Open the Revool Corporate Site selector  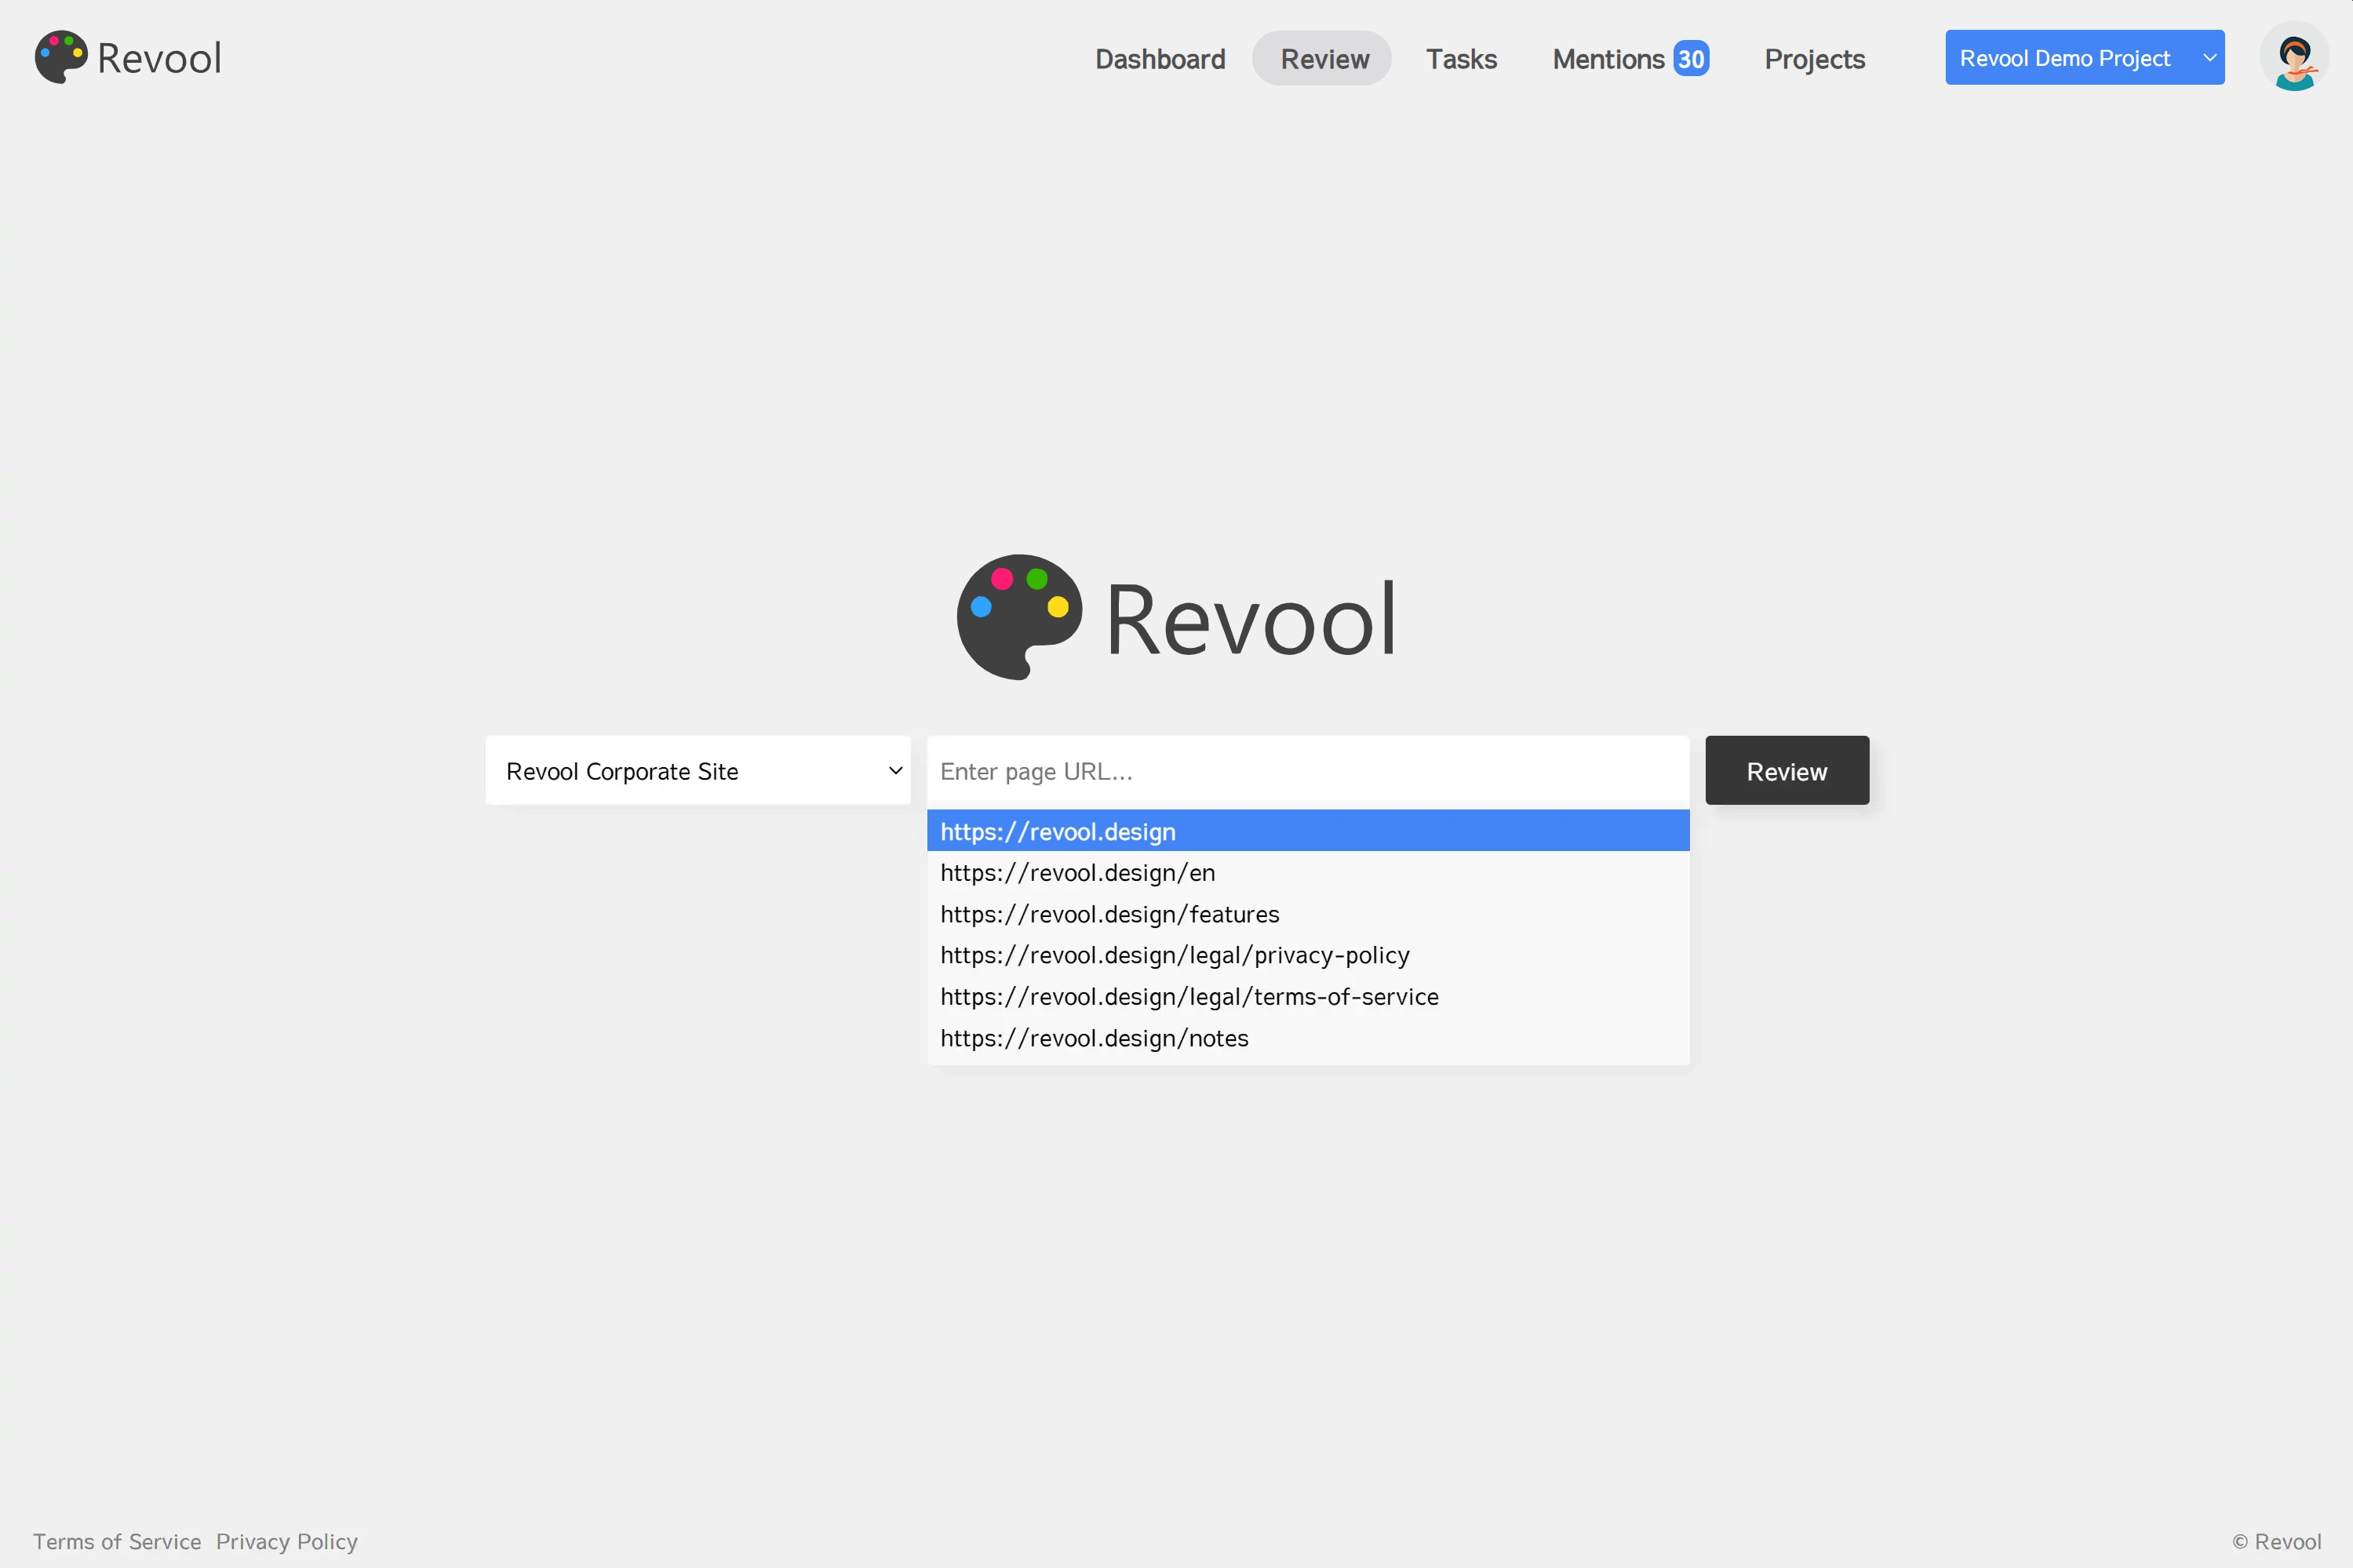(x=698, y=771)
